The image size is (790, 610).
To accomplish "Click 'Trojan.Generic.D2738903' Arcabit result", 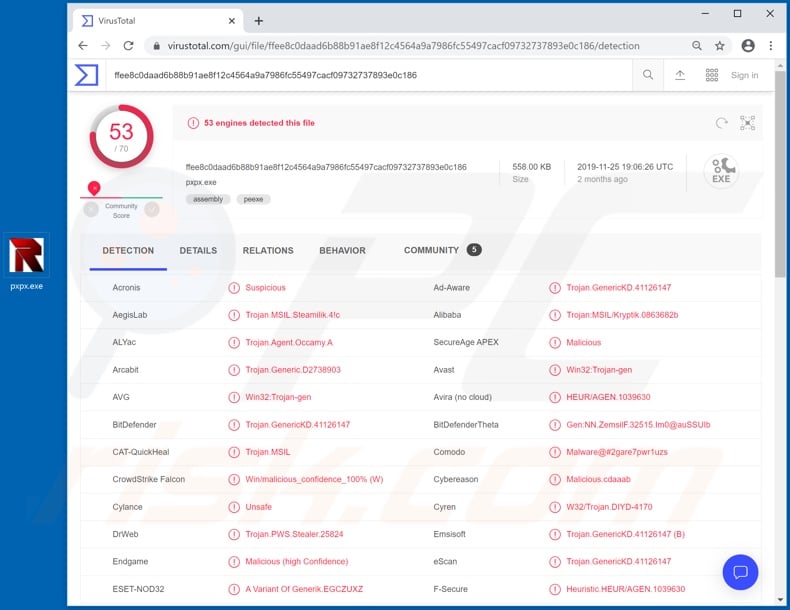I will point(293,370).
